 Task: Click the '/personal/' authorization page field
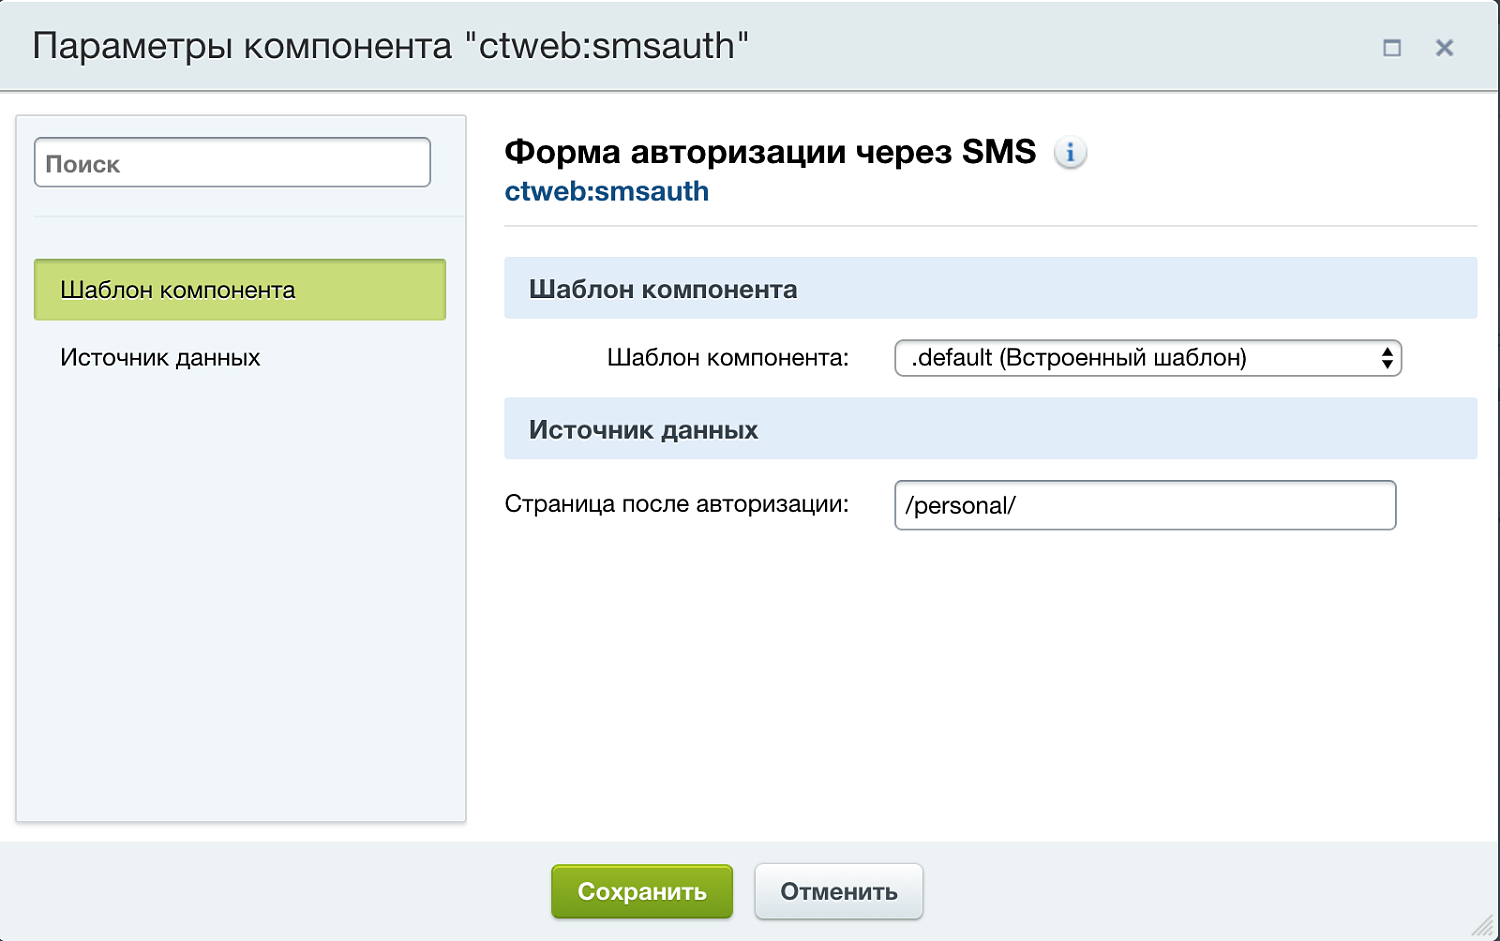[1145, 505]
